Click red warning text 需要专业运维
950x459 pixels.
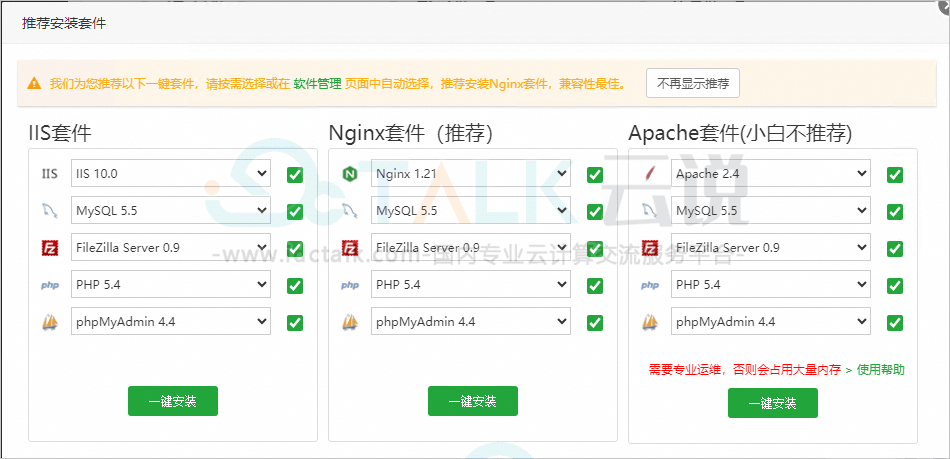[x=745, y=369]
